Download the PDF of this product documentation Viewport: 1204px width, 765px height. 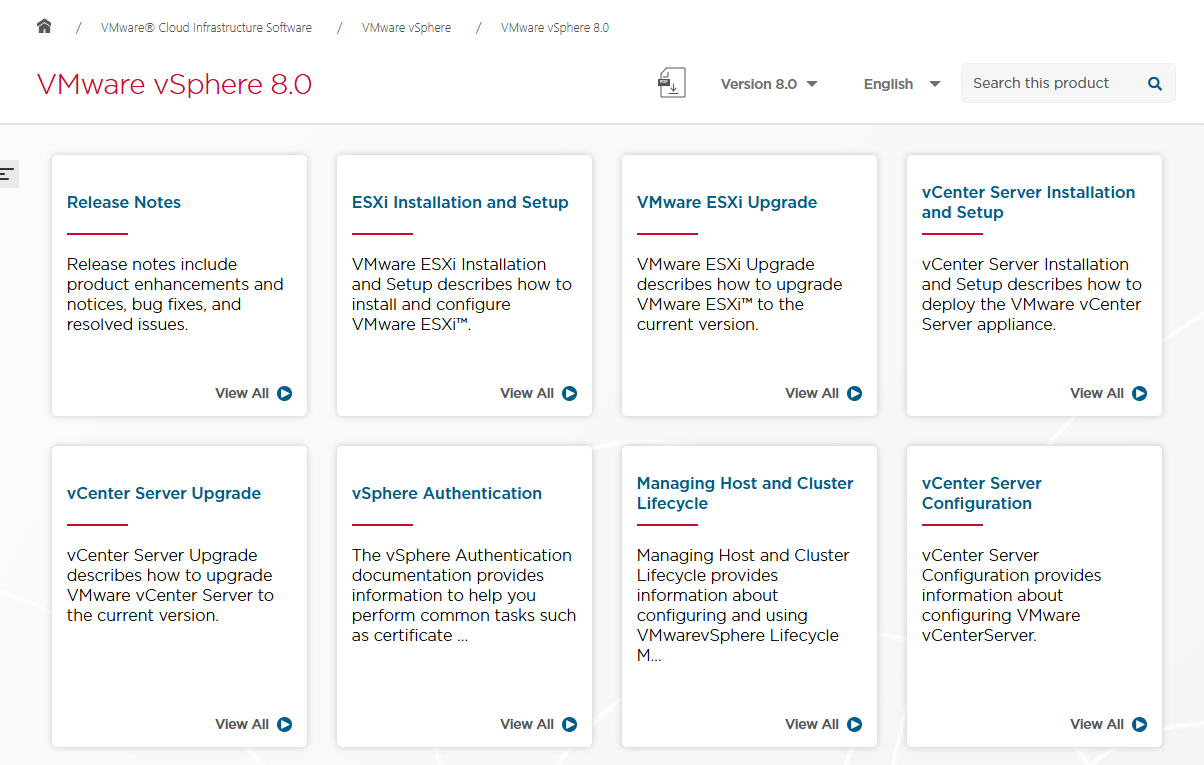click(x=672, y=83)
